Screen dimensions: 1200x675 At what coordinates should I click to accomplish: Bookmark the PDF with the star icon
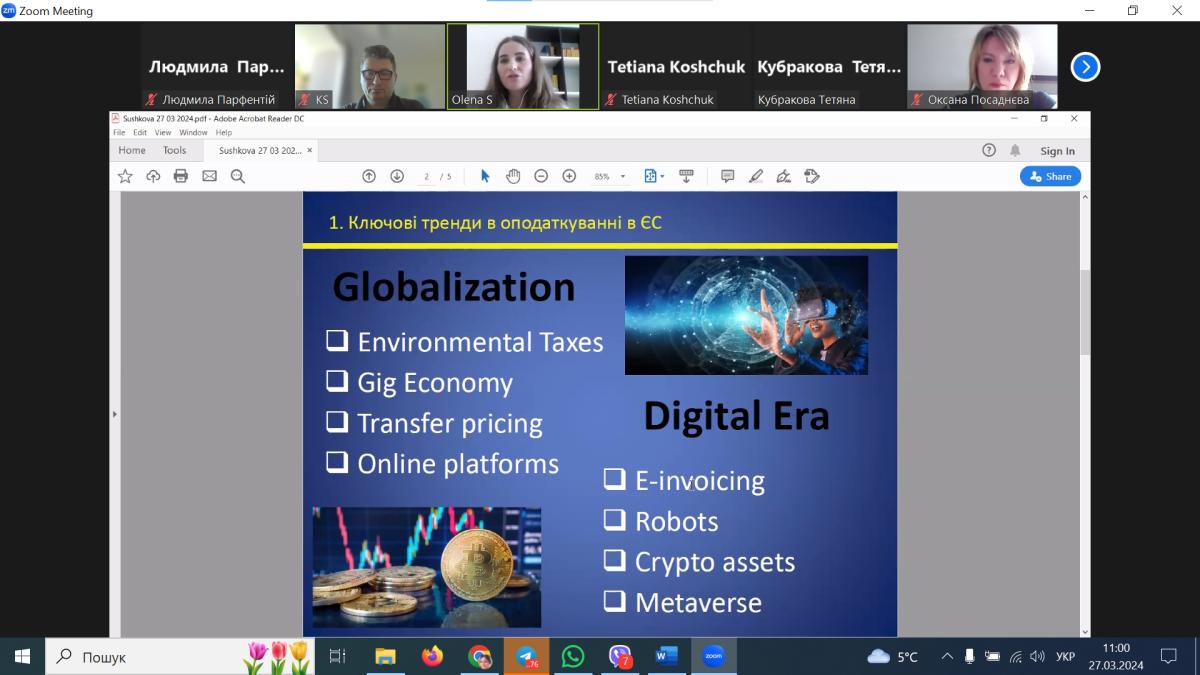coord(125,176)
